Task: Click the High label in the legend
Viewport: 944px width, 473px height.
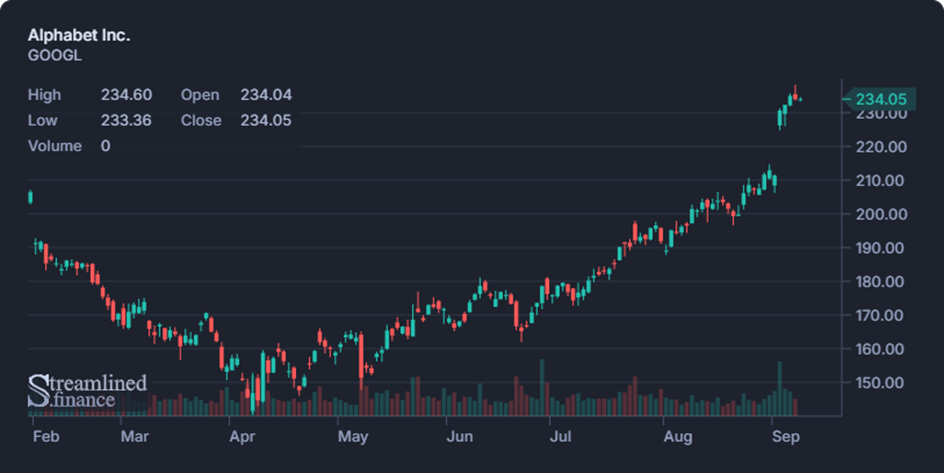Action: tap(45, 95)
